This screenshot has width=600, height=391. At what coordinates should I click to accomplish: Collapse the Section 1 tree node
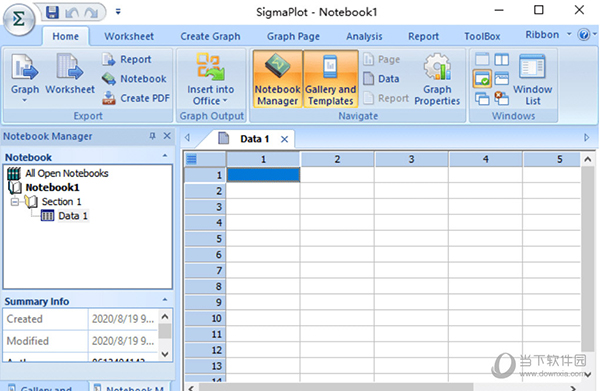click(15, 202)
